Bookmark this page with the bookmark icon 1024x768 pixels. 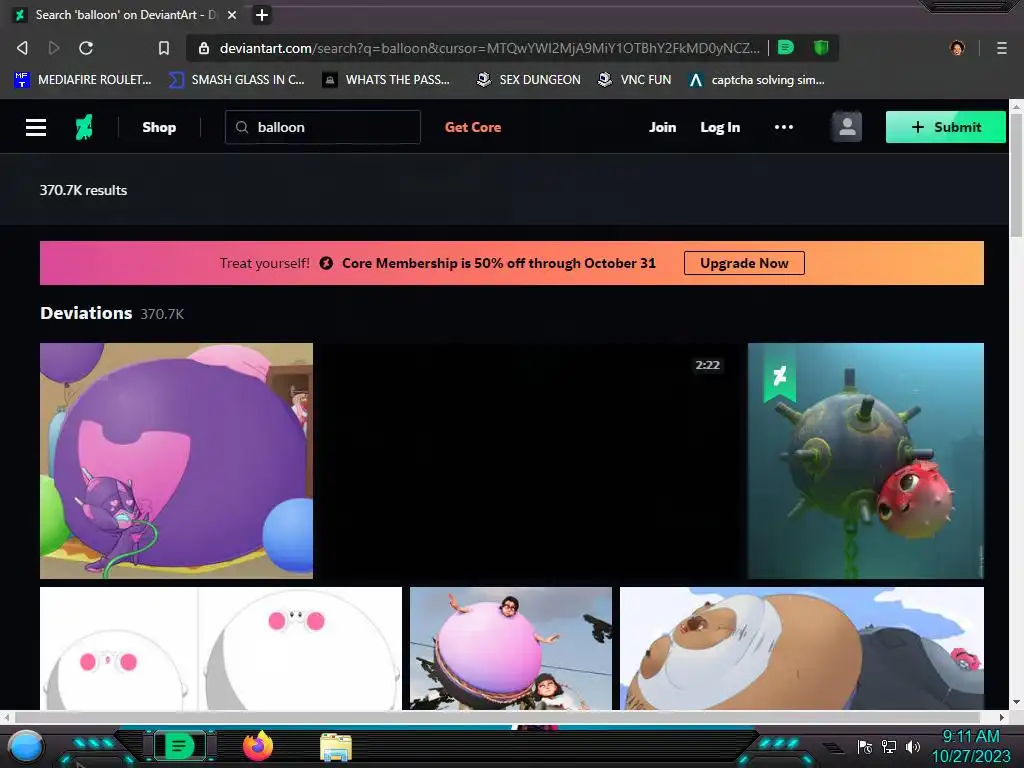(164, 48)
